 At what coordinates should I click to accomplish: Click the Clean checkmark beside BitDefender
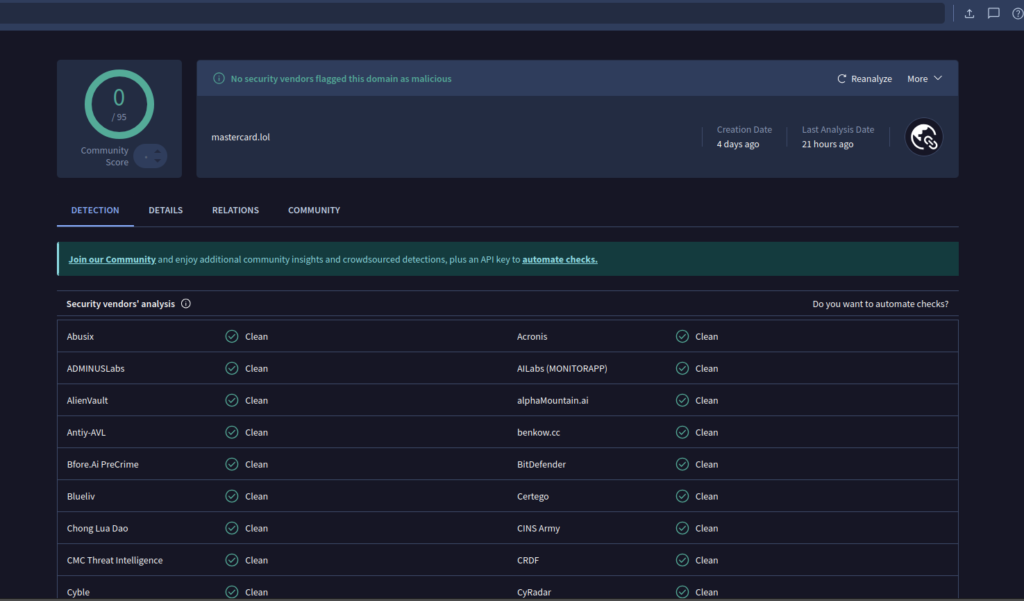pyautogui.click(x=682, y=464)
